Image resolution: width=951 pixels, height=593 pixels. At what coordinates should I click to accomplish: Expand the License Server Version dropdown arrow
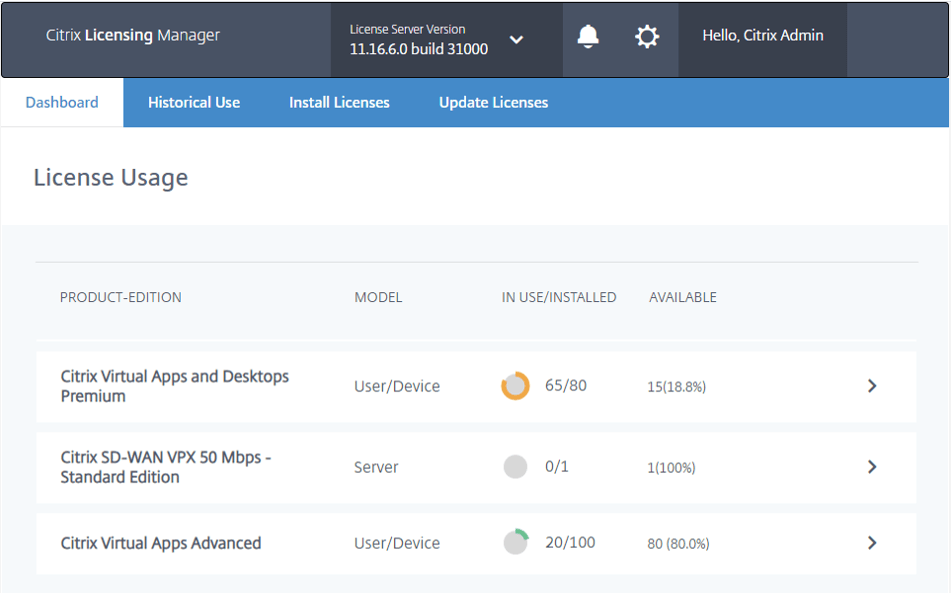click(516, 40)
